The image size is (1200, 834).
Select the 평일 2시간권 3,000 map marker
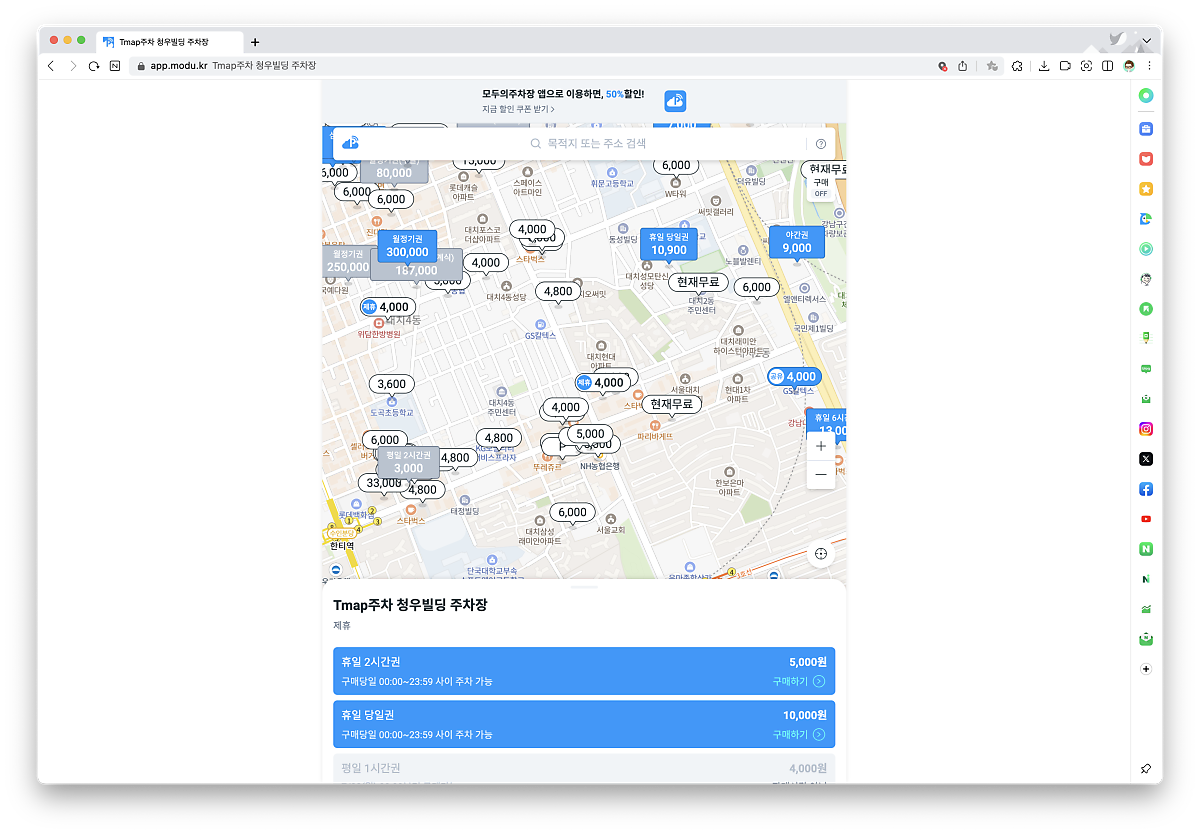(408, 462)
